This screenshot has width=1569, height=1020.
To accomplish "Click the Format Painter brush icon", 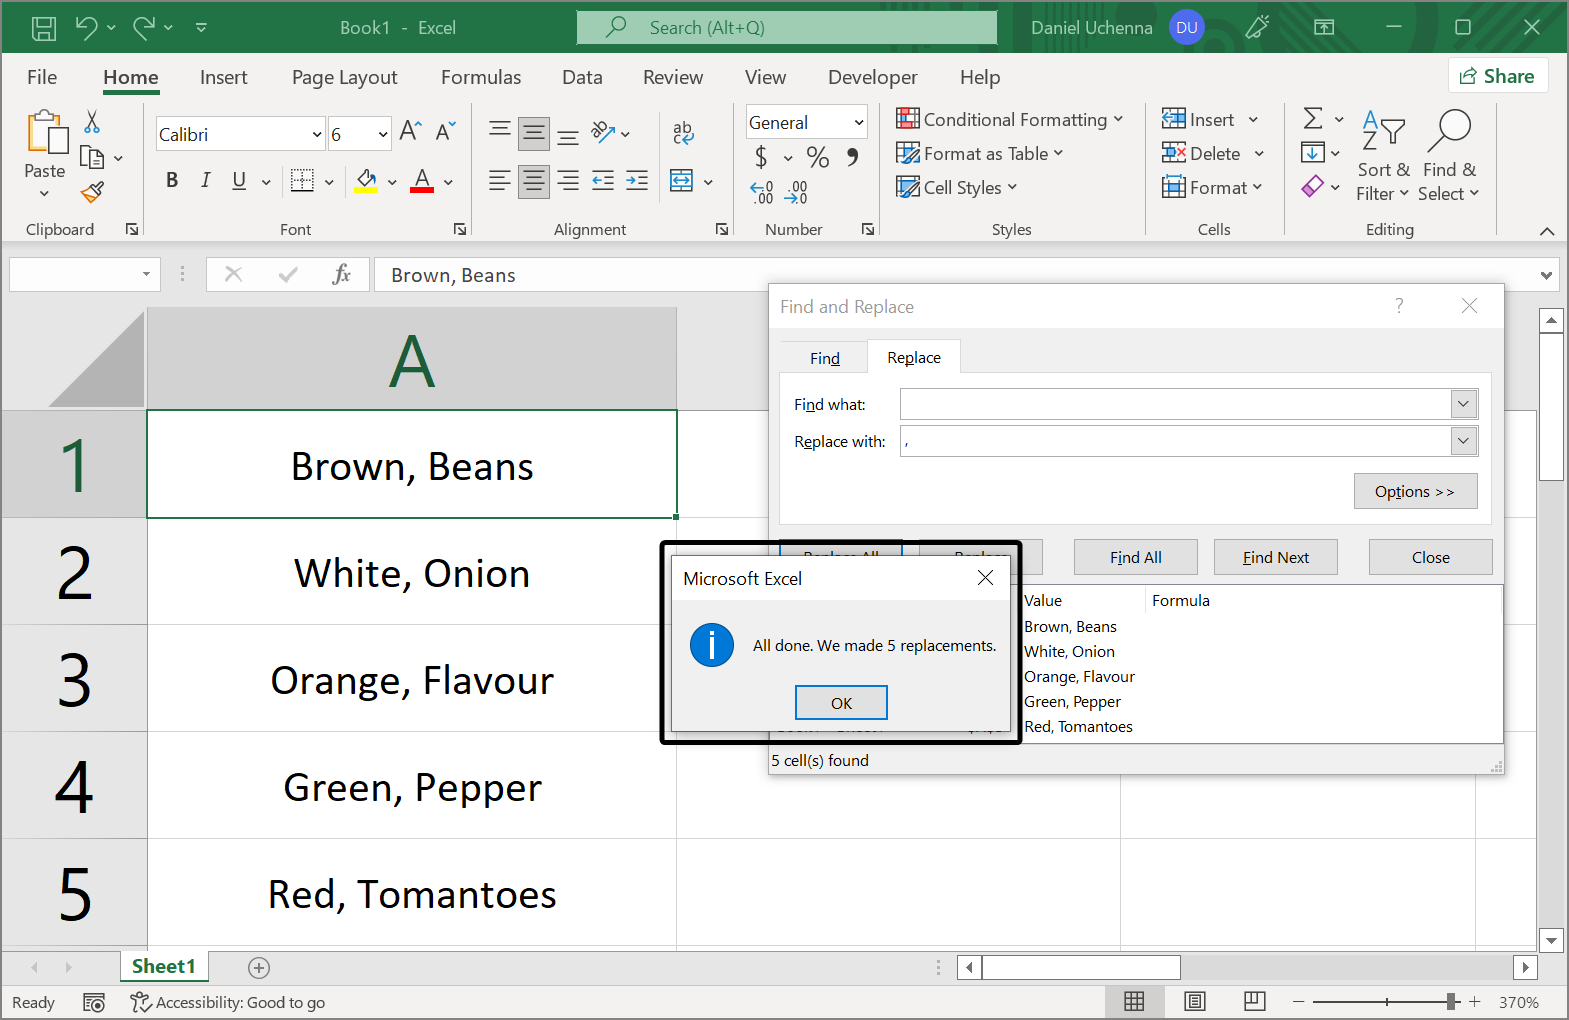I will [93, 192].
